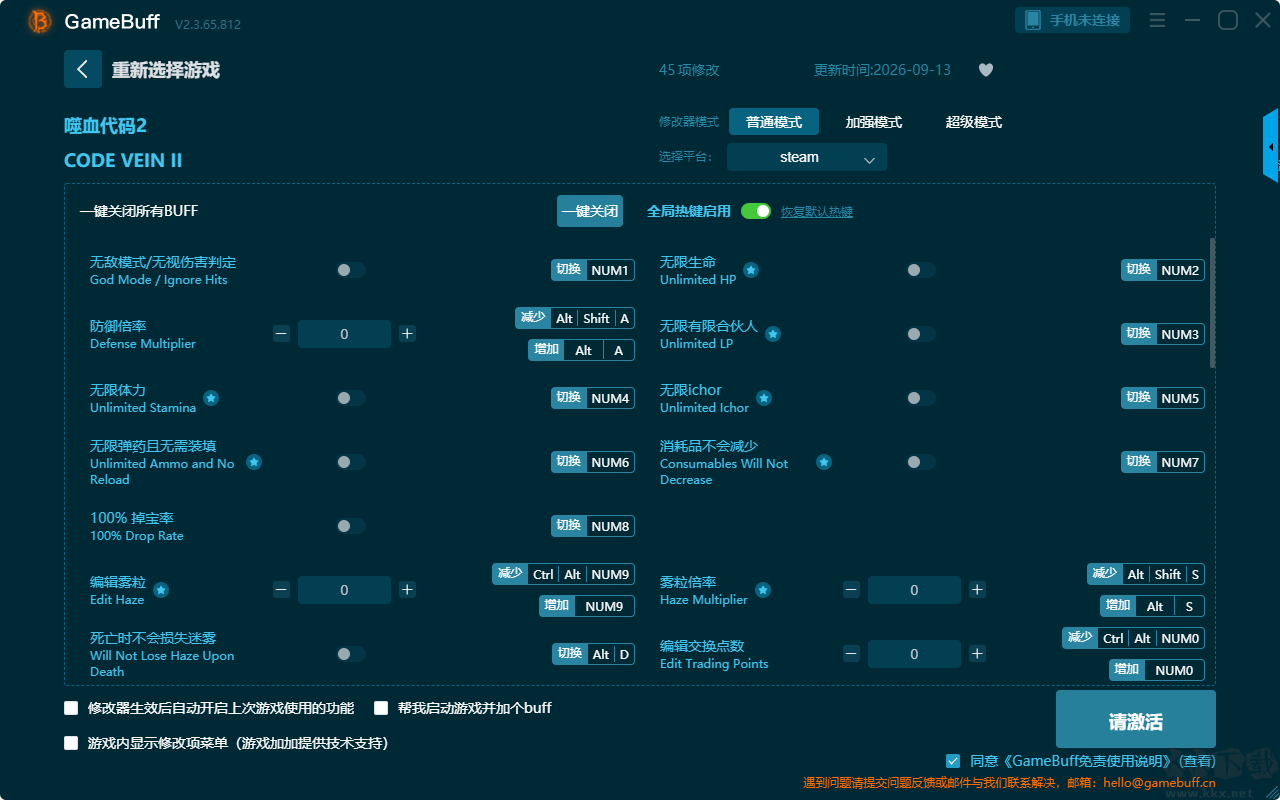Toggle Will Not Lose Haze Upon Death
Image resolution: width=1280 pixels, height=800 pixels.
point(351,654)
